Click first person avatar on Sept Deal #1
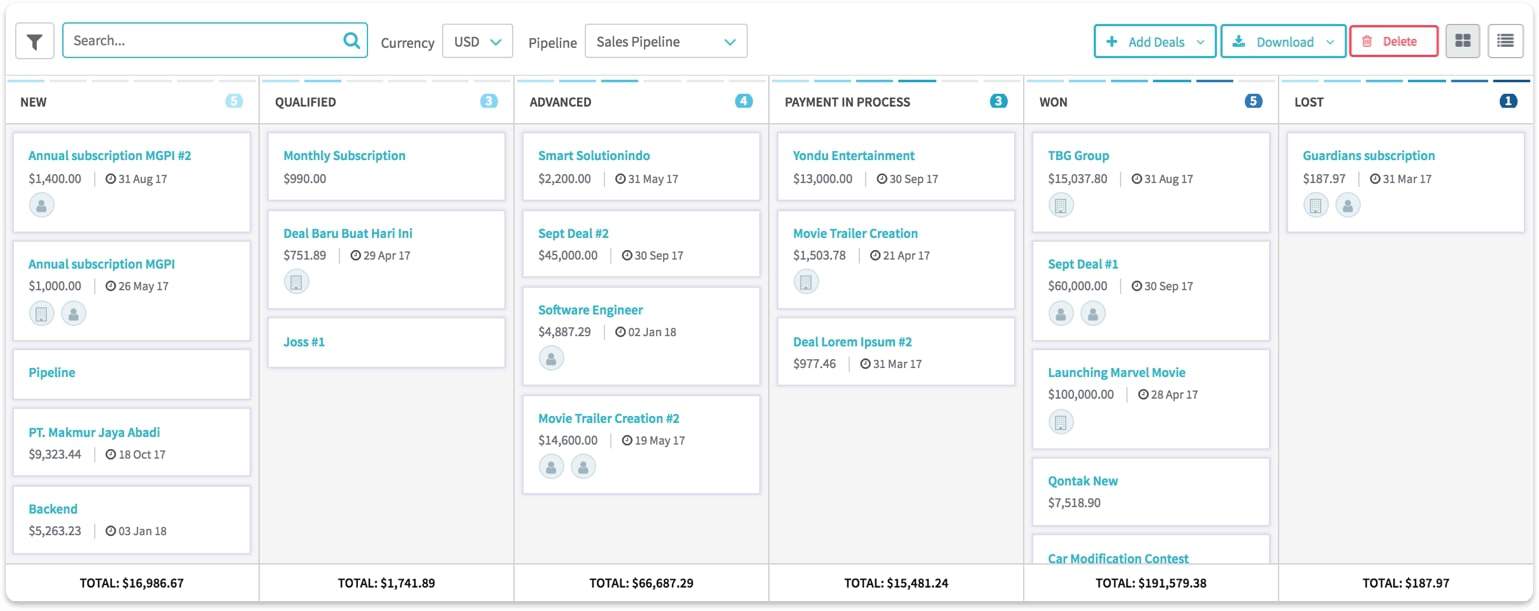Image resolution: width=1539 pixels, height=611 pixels. coord(1061,314)
